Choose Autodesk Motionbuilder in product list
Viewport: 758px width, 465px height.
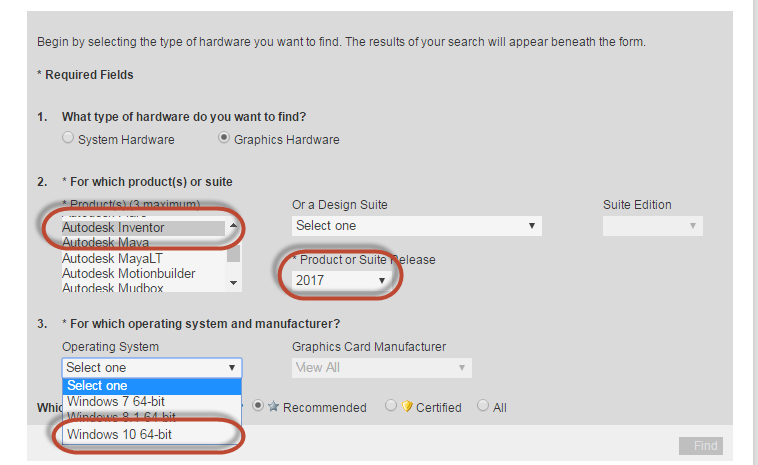(x=143, y=274)
